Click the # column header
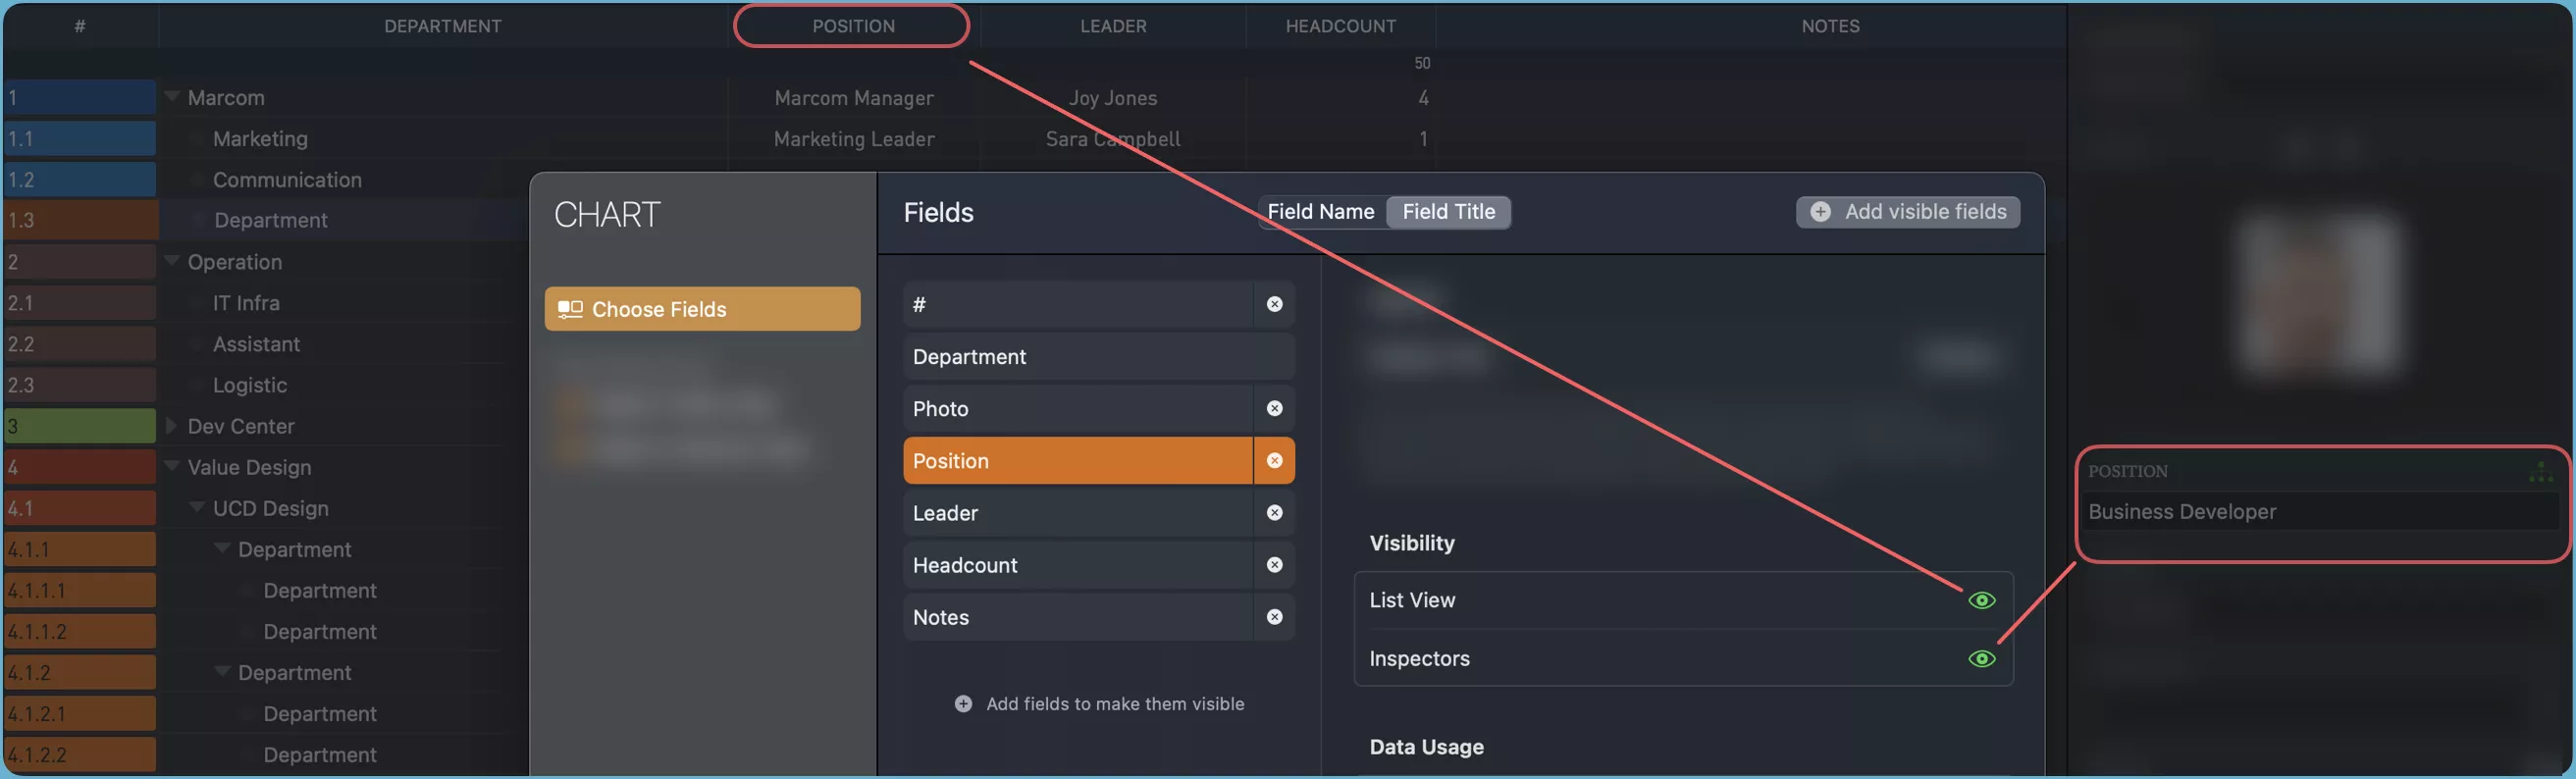The height and width of the screenshot is (779, 2576). point(80,26)
